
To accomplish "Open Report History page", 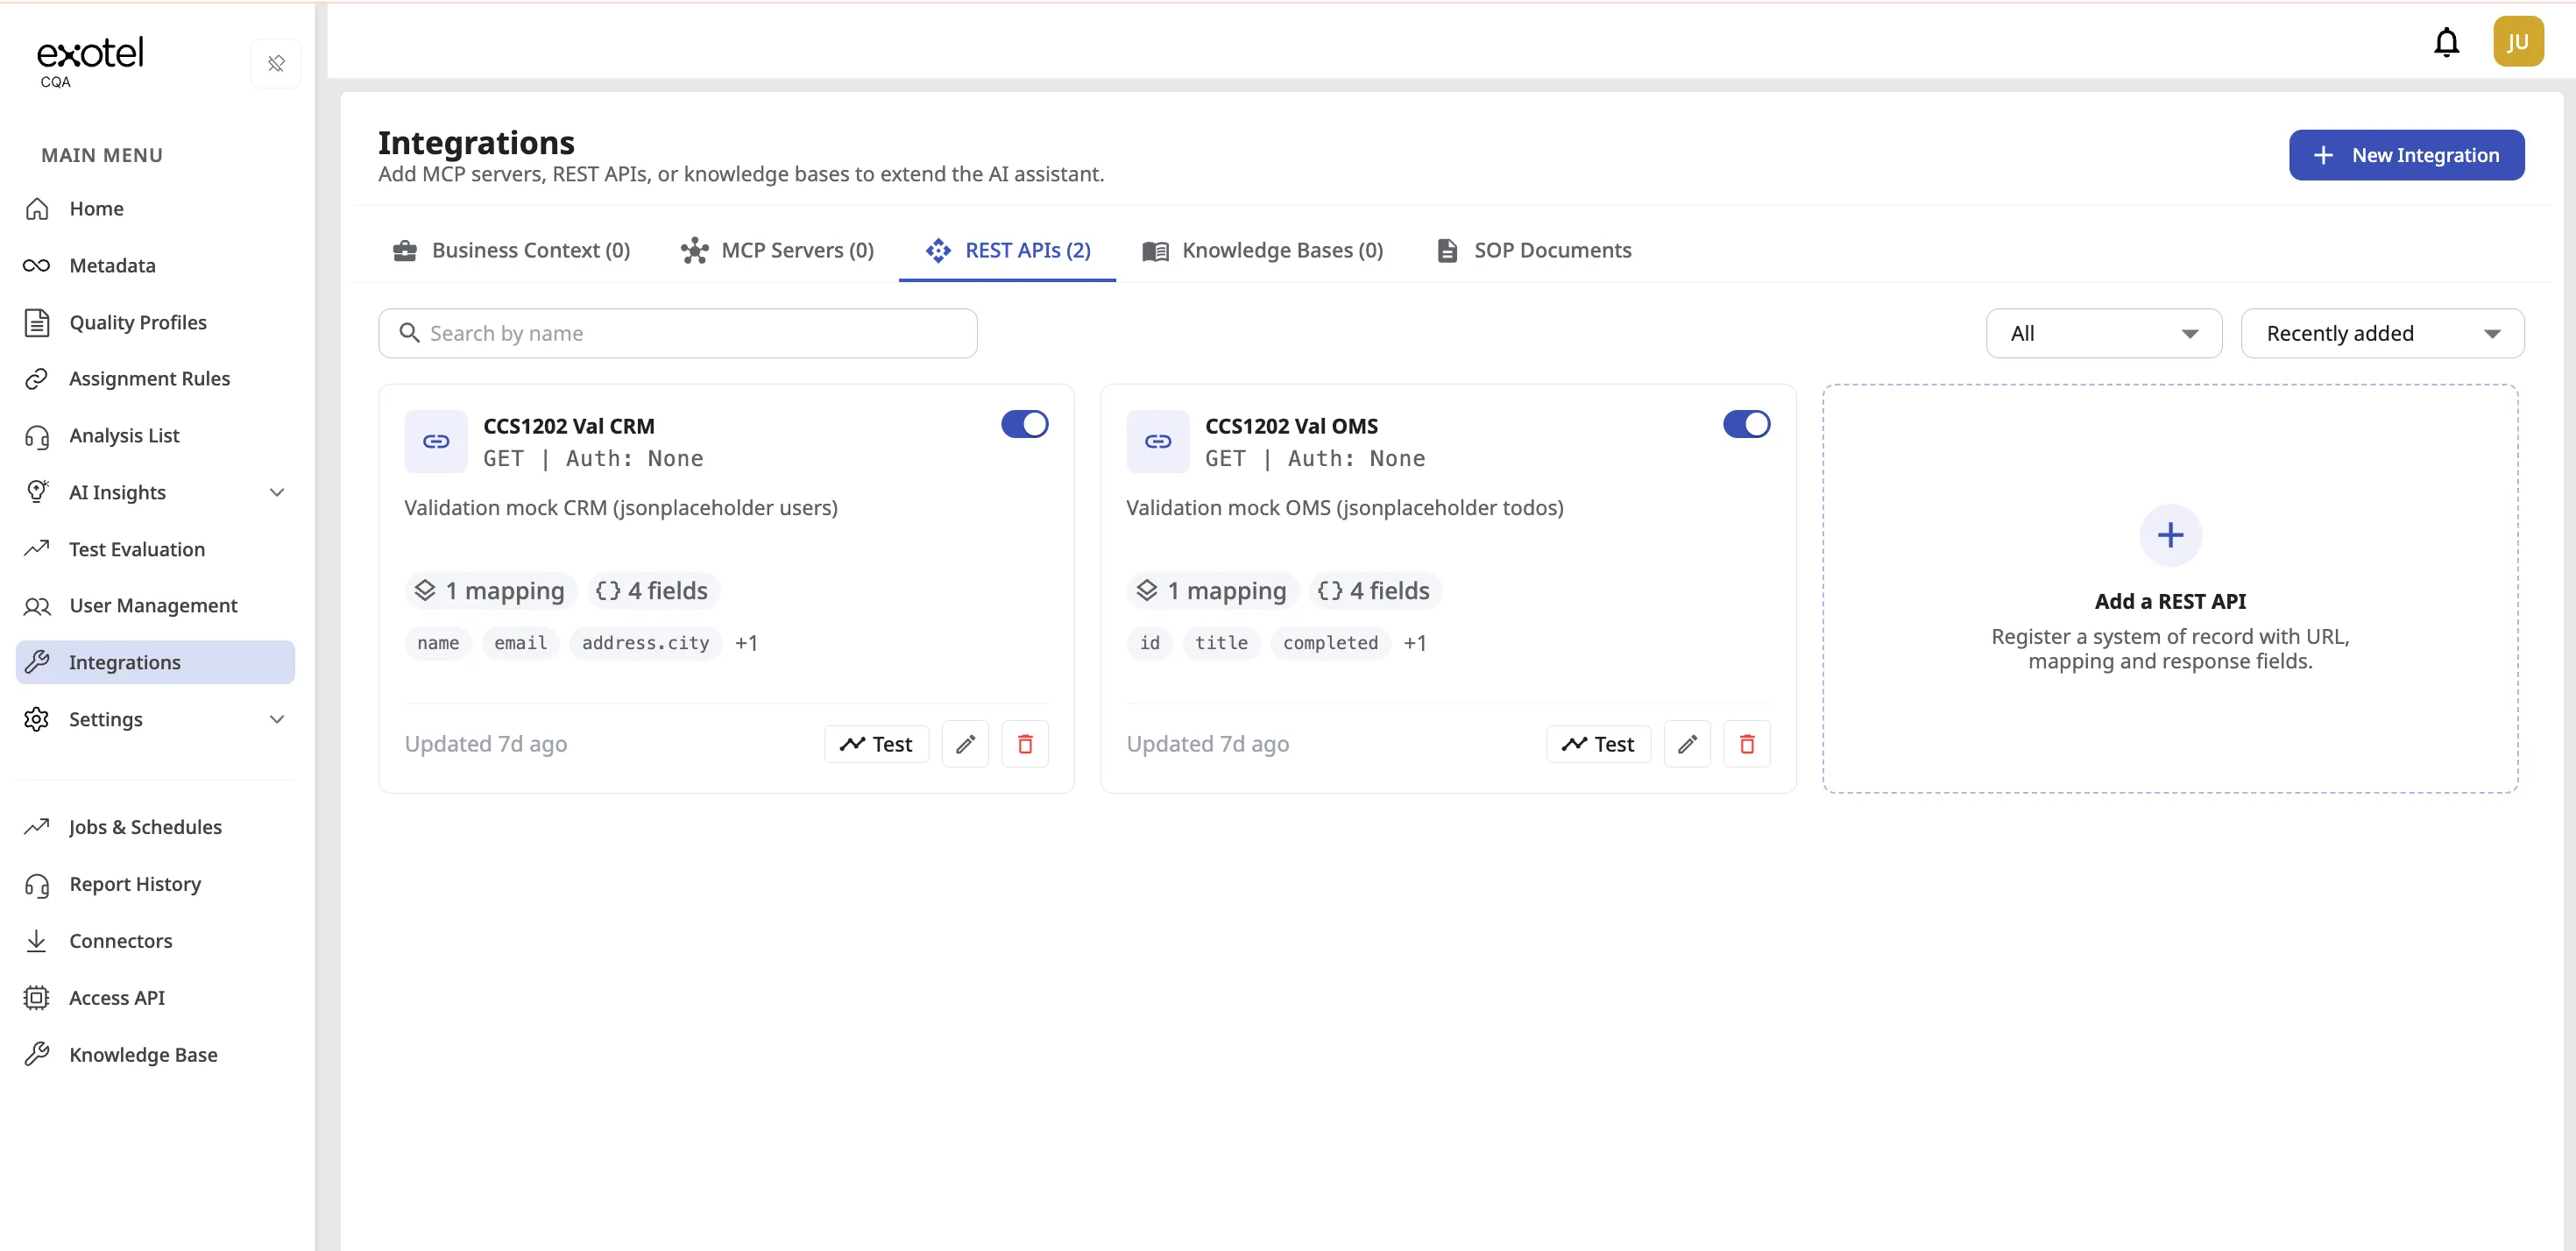I will 155,884.
